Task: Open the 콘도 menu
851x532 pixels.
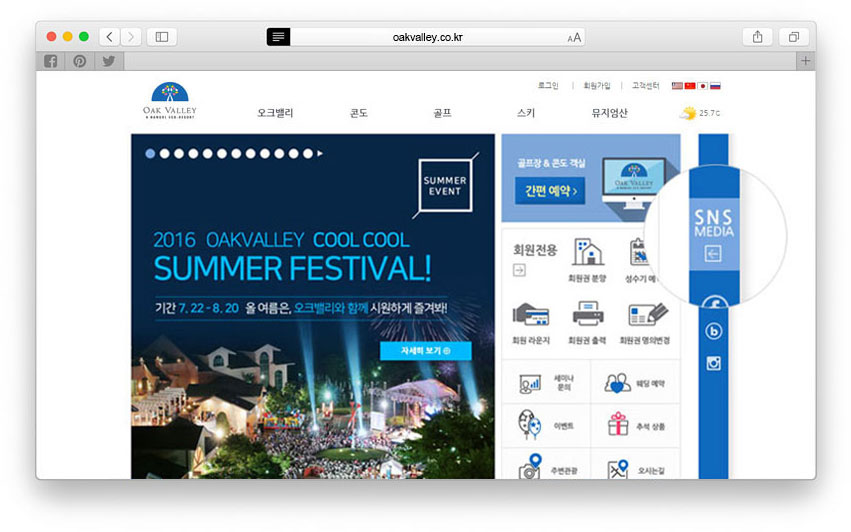Action: (x=358, y=114)
